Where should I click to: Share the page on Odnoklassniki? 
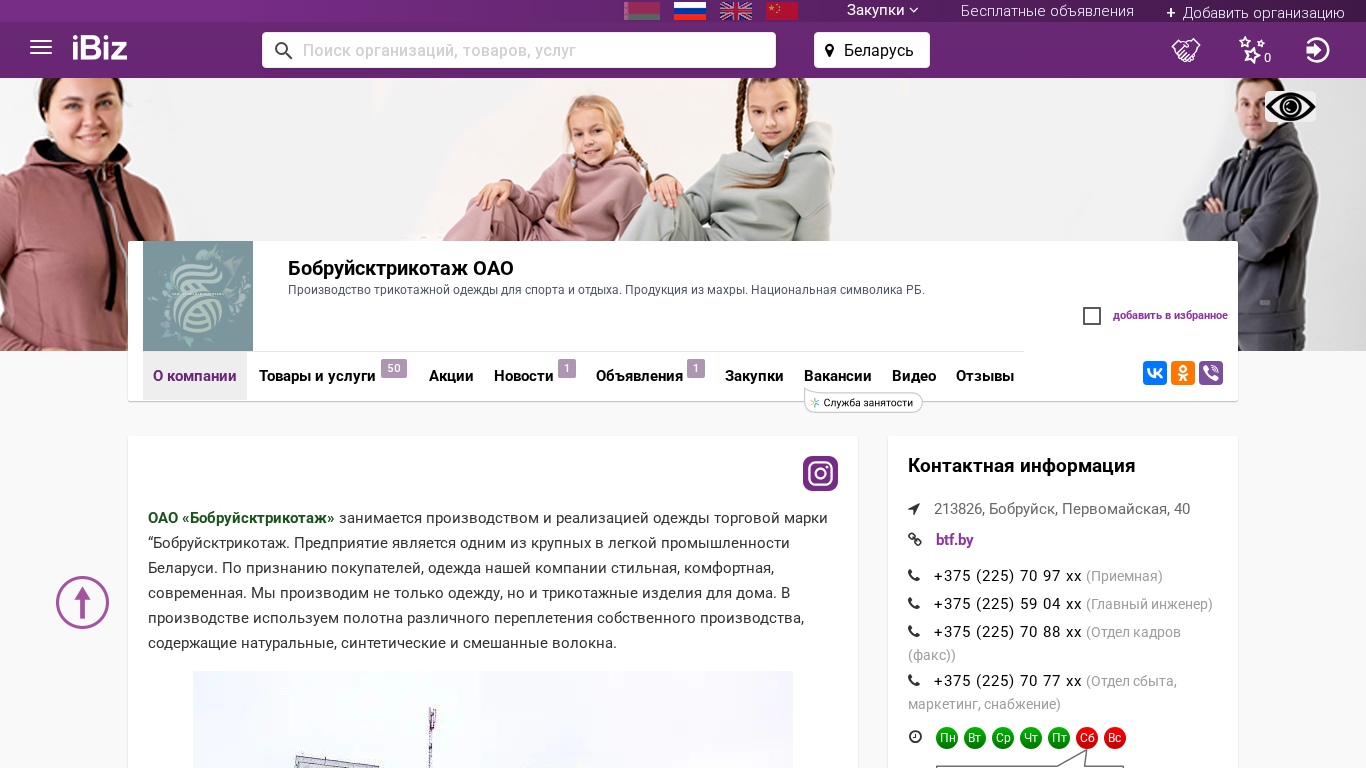tap(1183, 373)
